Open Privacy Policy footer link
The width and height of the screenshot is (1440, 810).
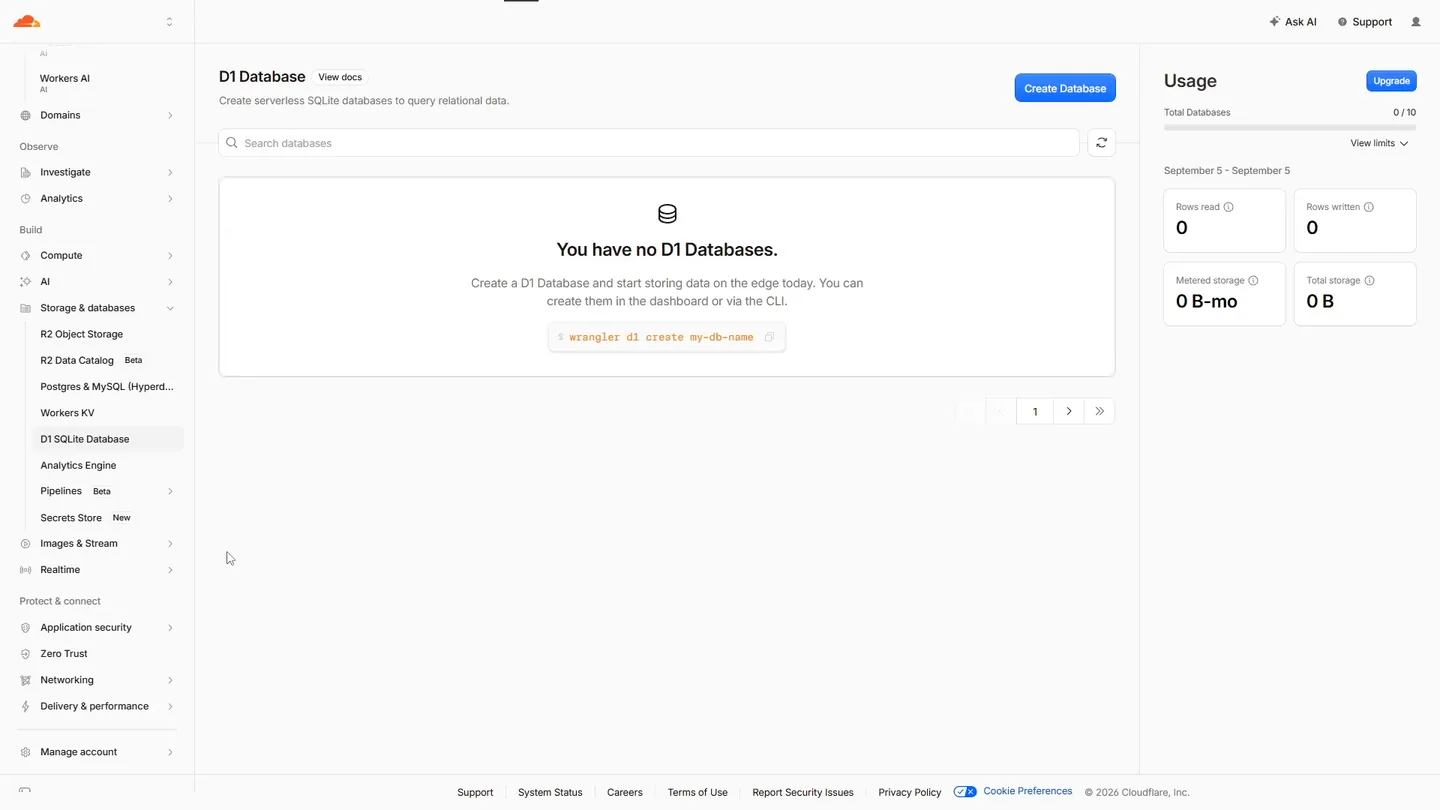tap(909, 793)
